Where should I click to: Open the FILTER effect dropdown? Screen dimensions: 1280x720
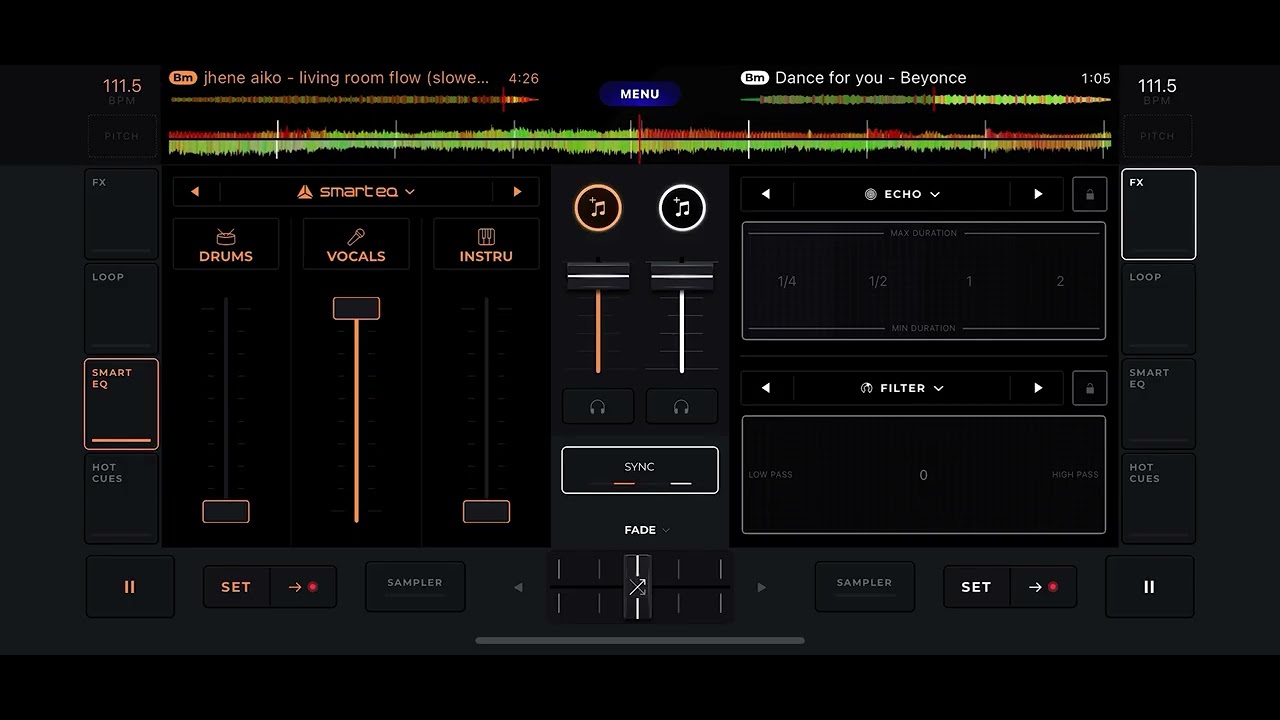903,388
